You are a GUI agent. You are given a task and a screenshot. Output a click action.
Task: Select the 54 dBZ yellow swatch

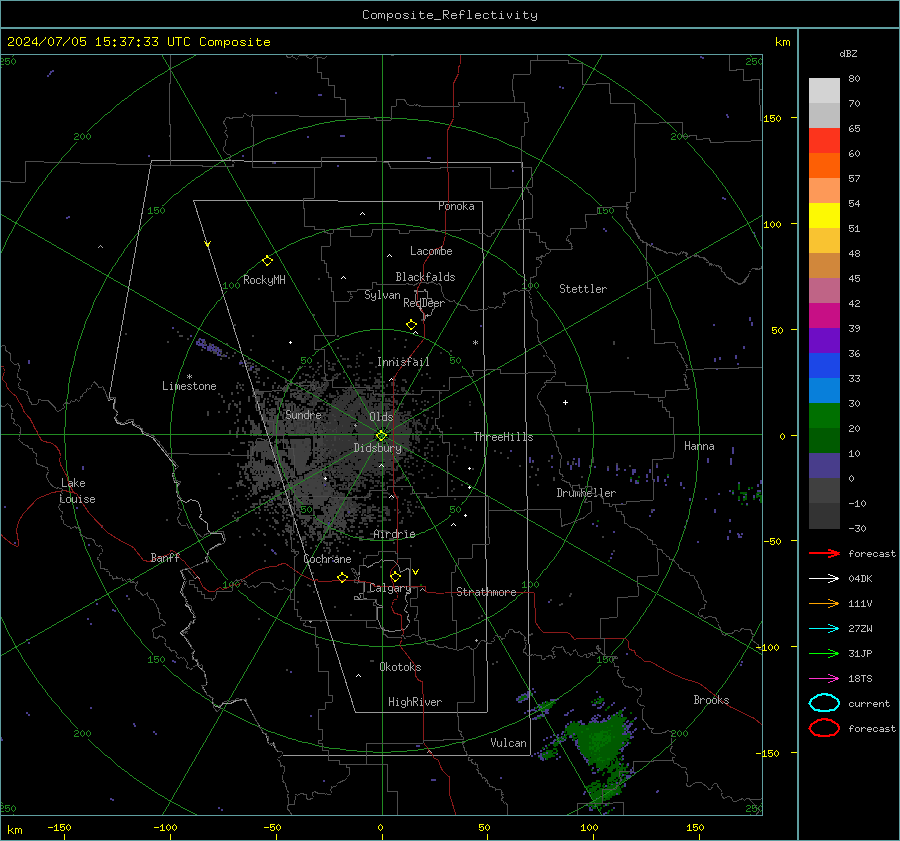[x=824, y=215]
